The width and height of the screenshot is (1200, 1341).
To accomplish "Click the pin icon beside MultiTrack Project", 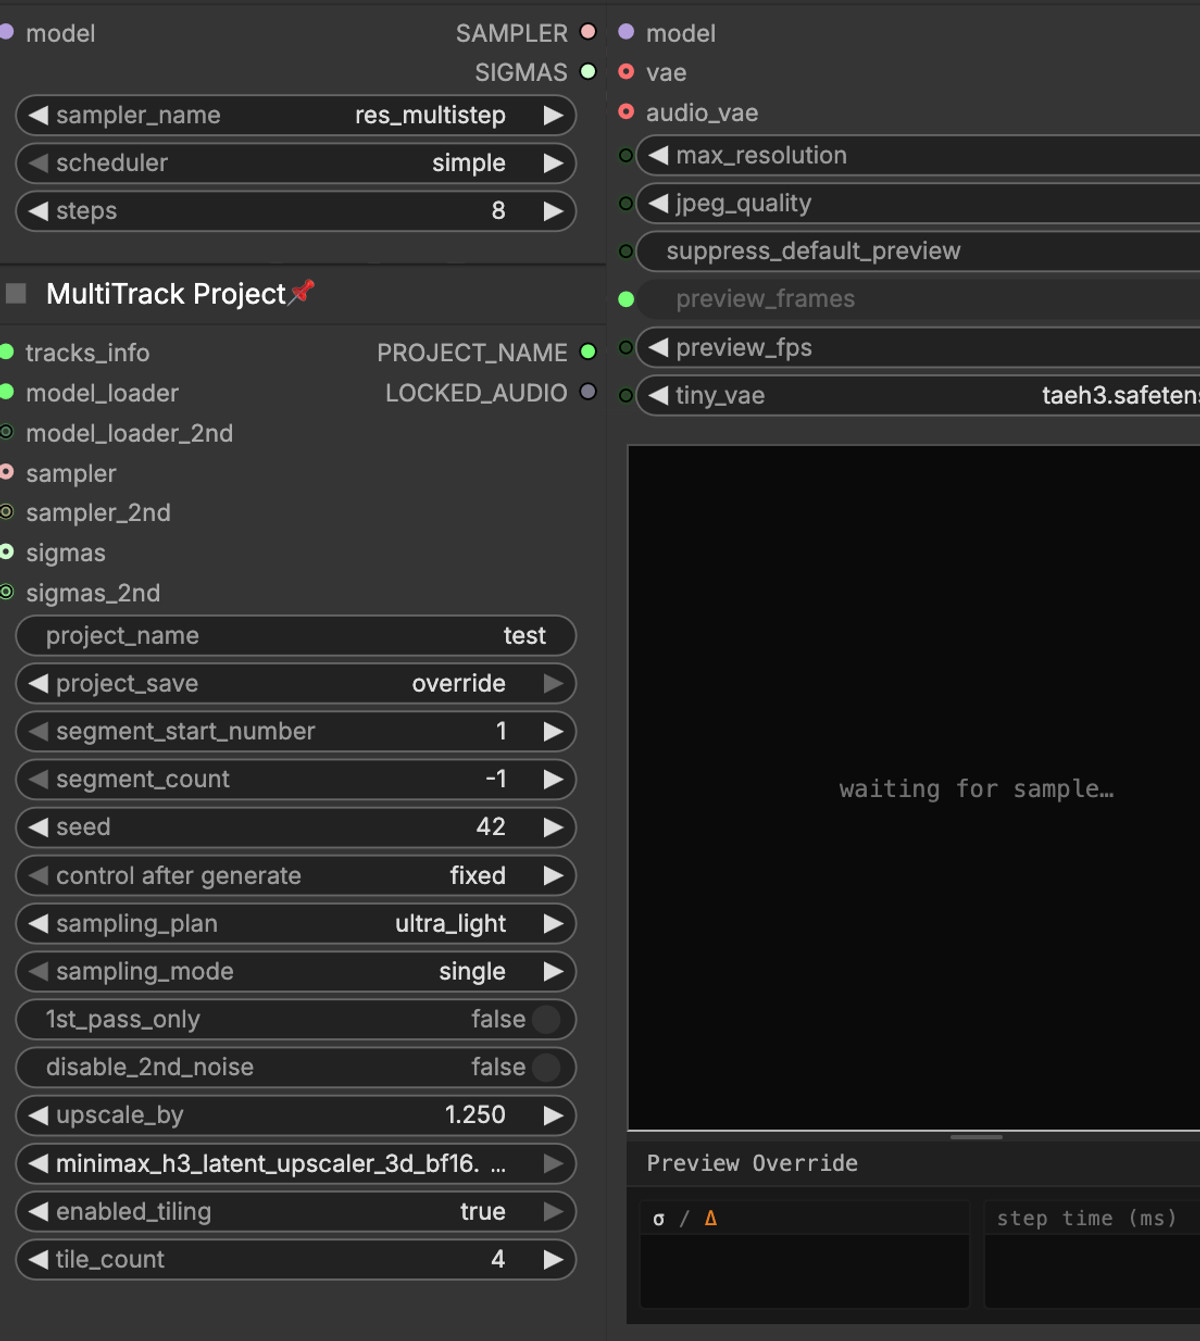I will coord(302,292).
